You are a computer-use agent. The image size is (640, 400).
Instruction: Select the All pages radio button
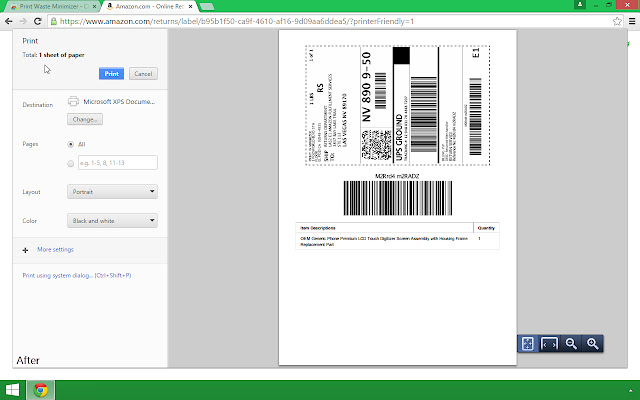click(x=71, y=144)
